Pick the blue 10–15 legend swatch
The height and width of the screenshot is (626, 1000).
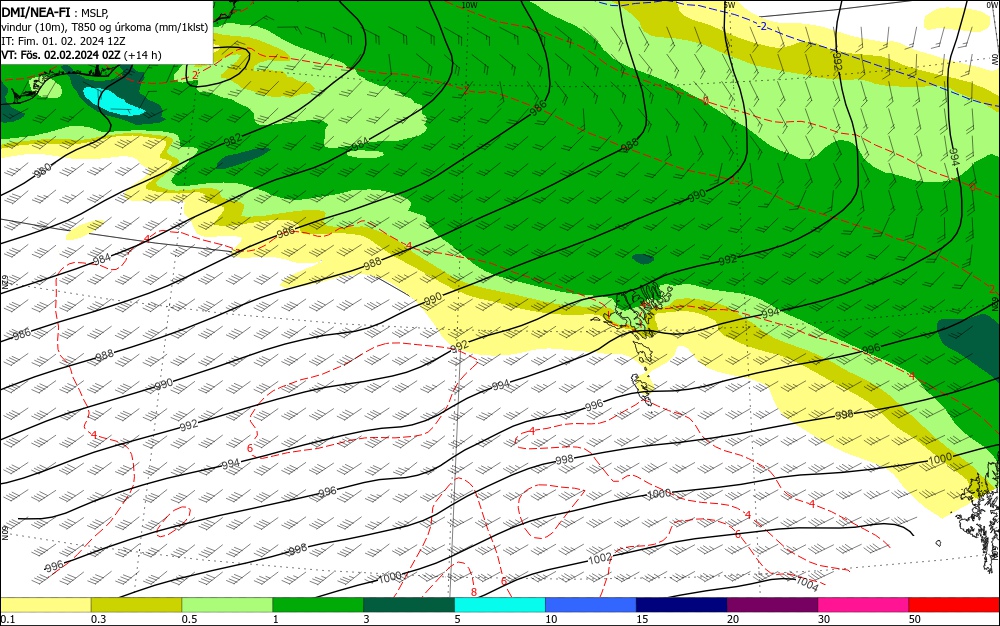pos(591,605)
